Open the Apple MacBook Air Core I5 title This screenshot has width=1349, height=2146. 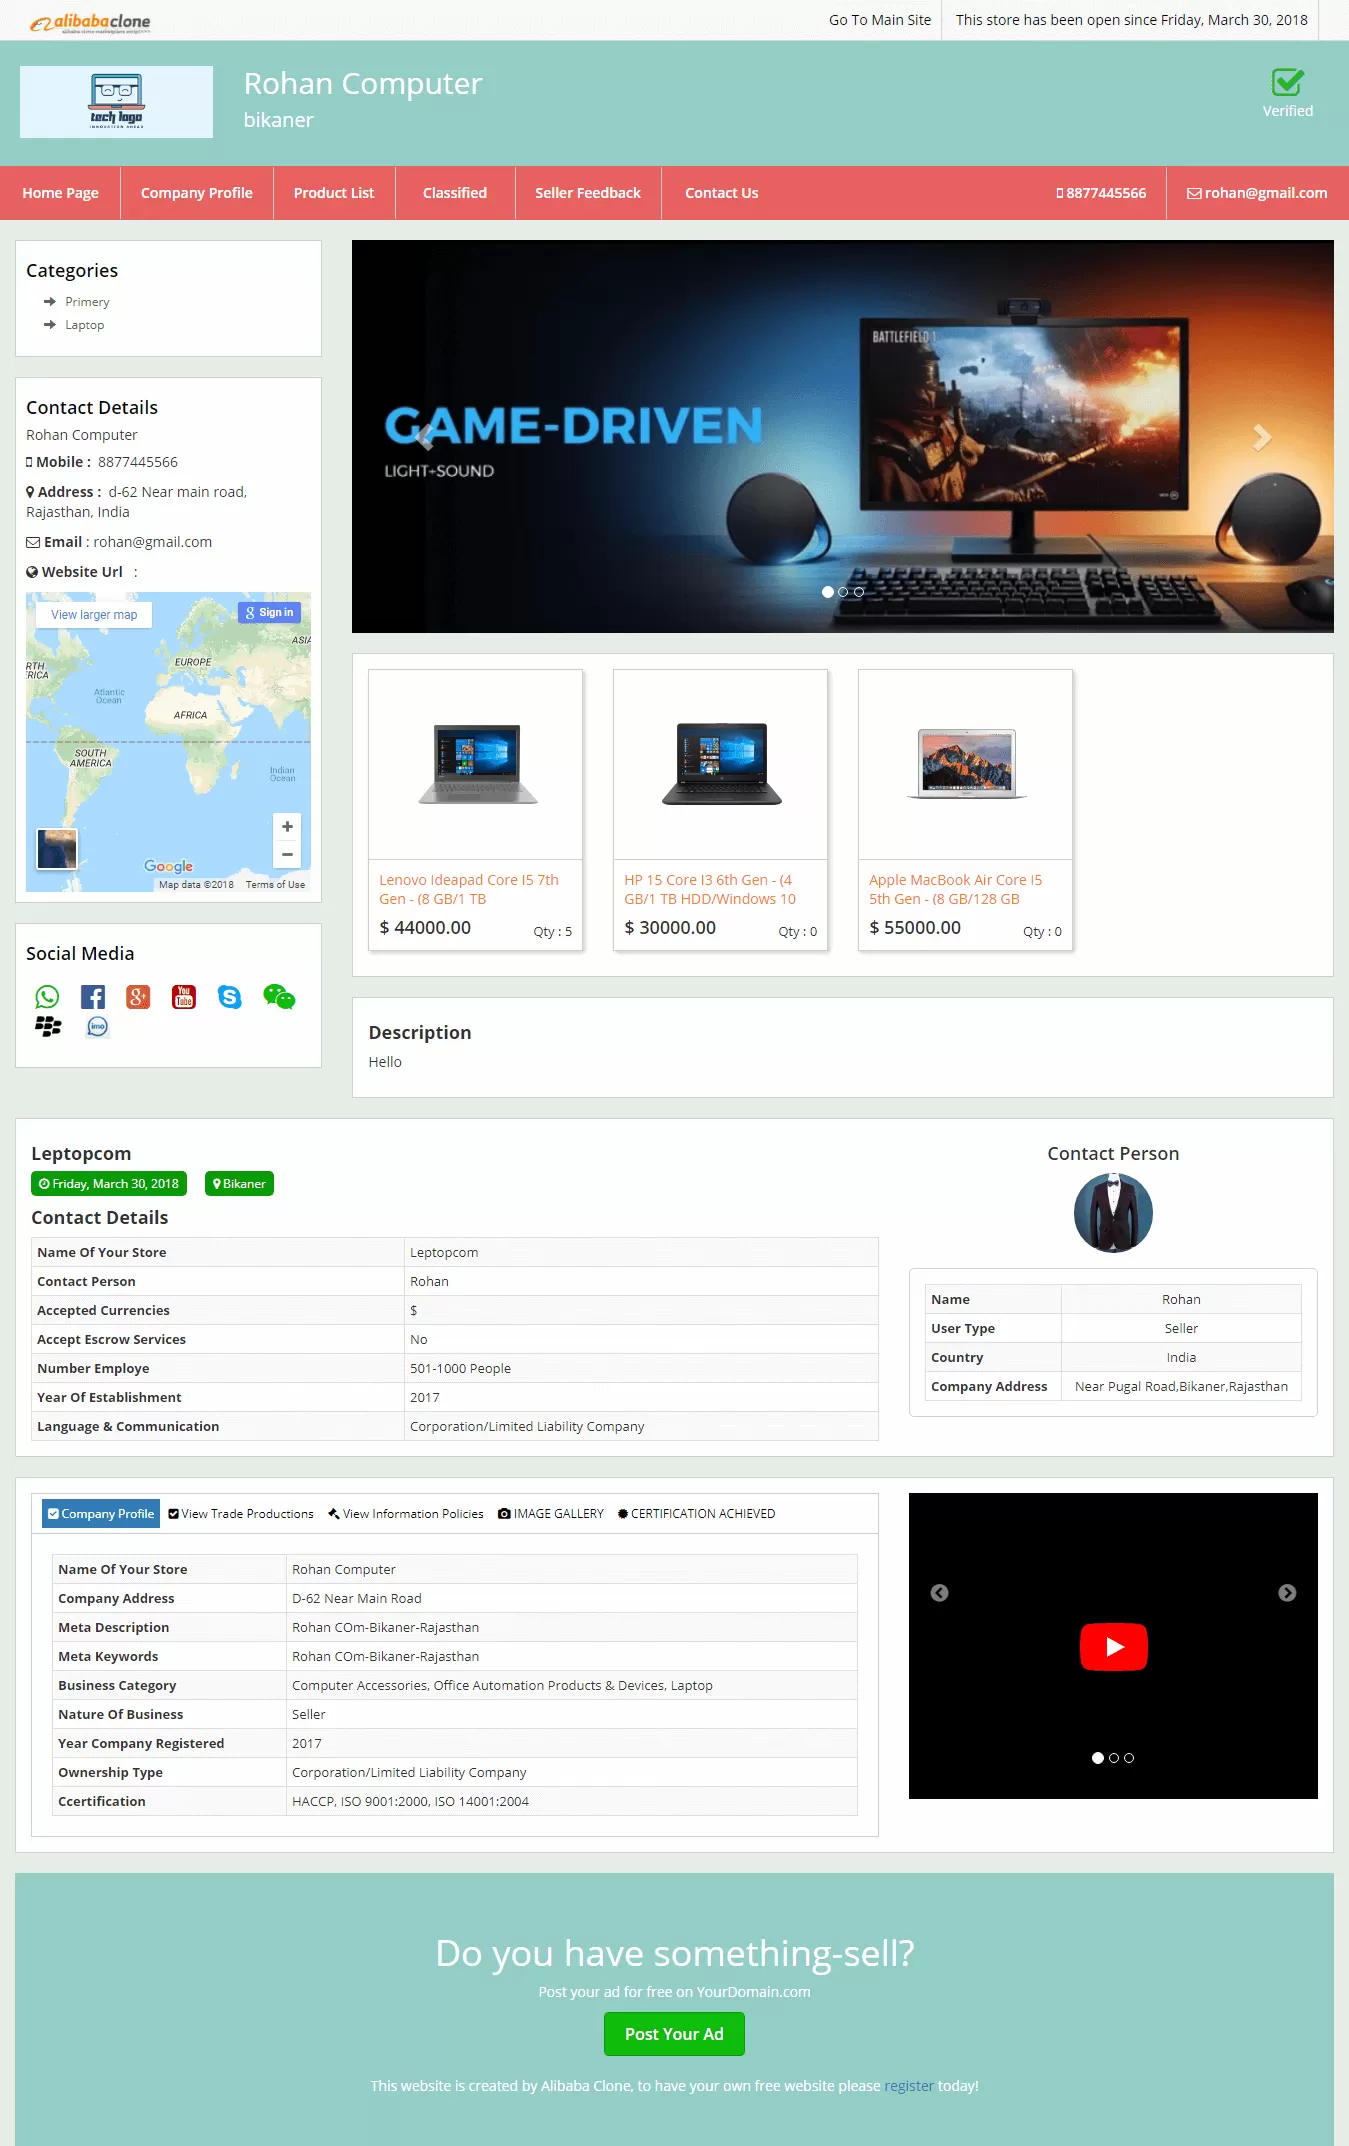pyautogui.click(x=955, y=889)
